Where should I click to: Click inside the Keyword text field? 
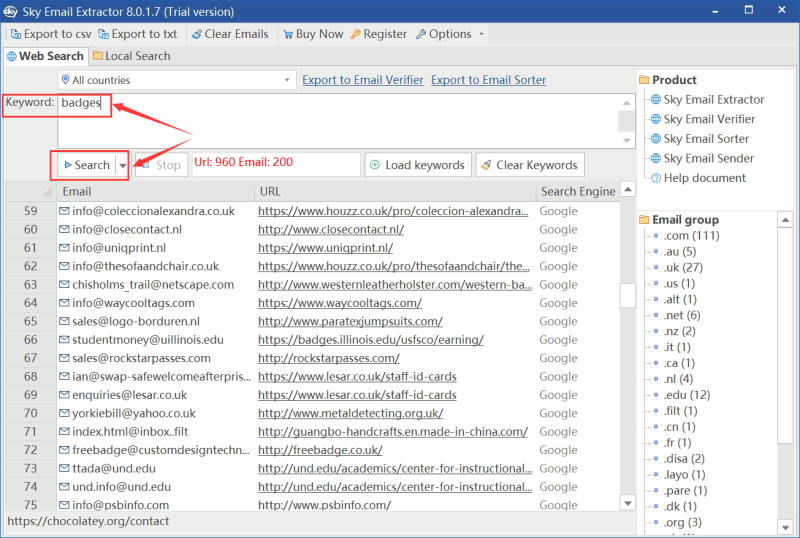337,121
